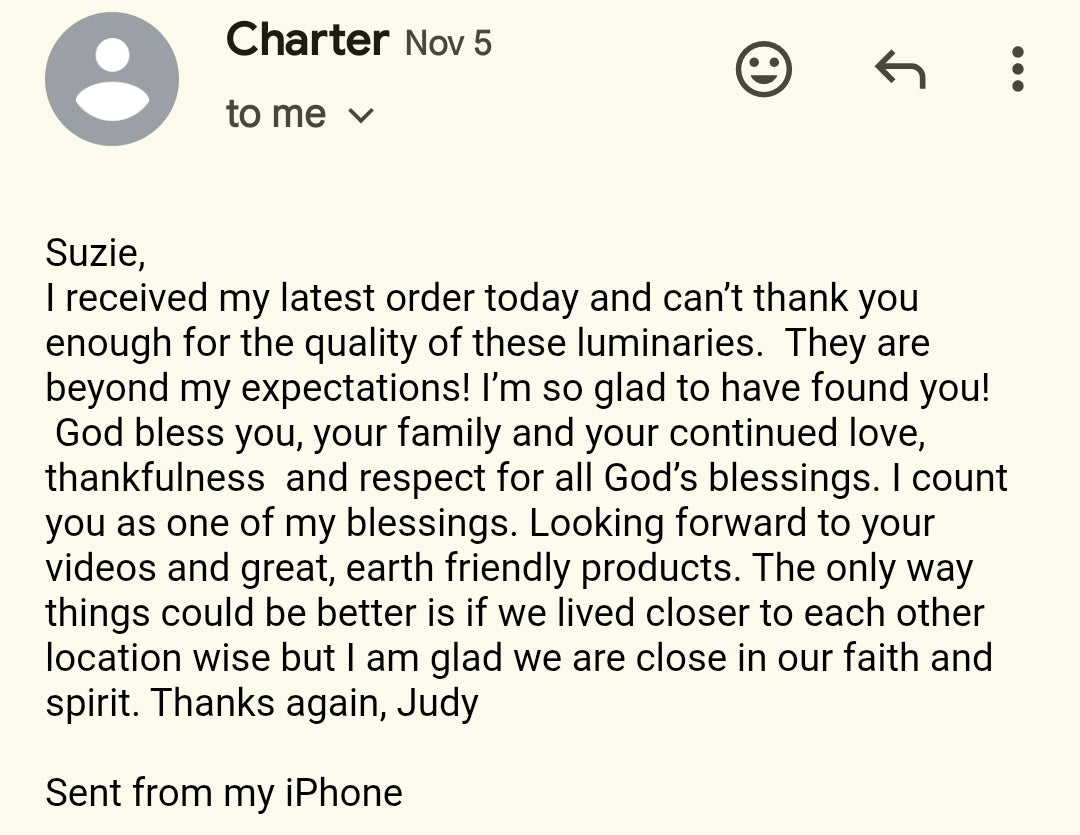1080x835 pixels.
Task: Click "I received my latest order today" text
Action: point(312,298)
